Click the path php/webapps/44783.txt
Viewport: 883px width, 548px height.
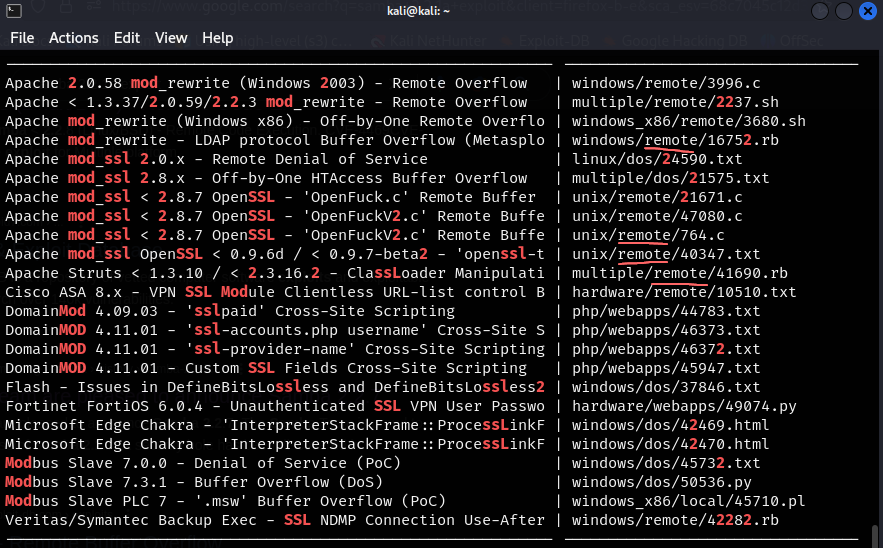point(666,311)
